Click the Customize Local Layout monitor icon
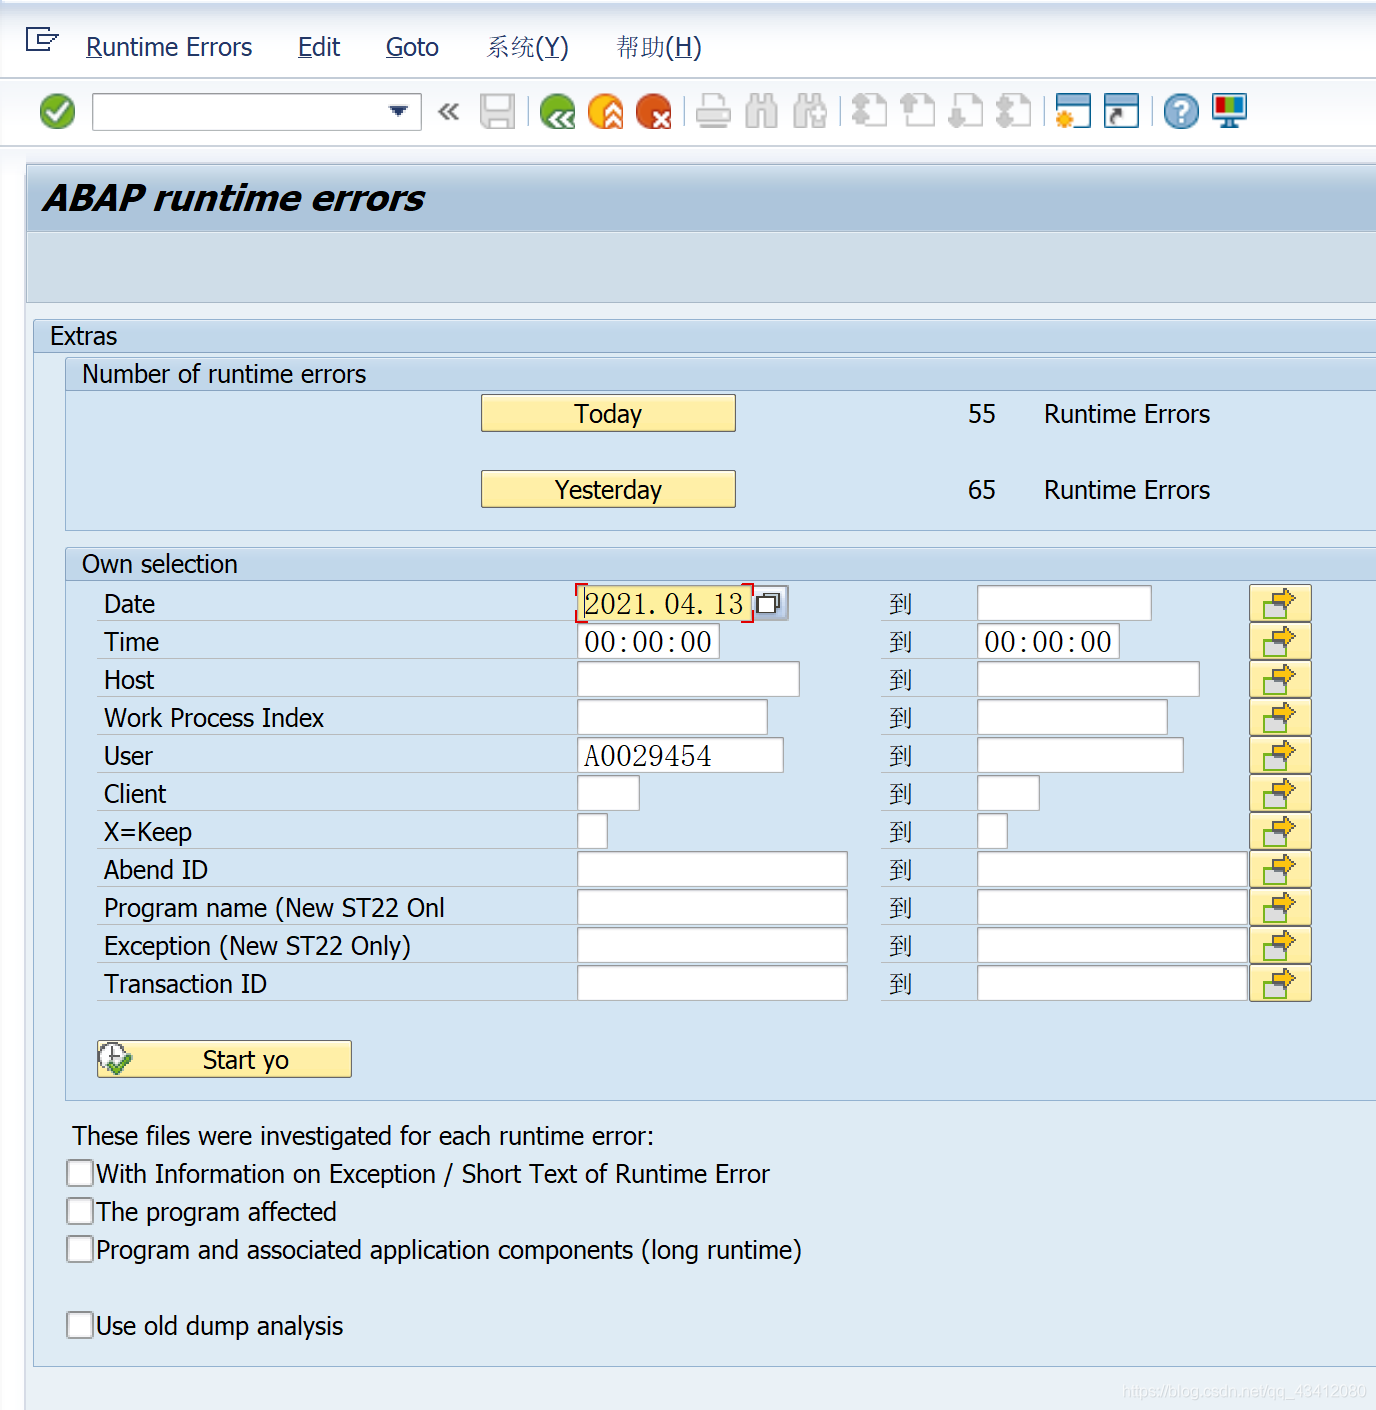The image size is (1376, 1410). tap(1229, 111)
